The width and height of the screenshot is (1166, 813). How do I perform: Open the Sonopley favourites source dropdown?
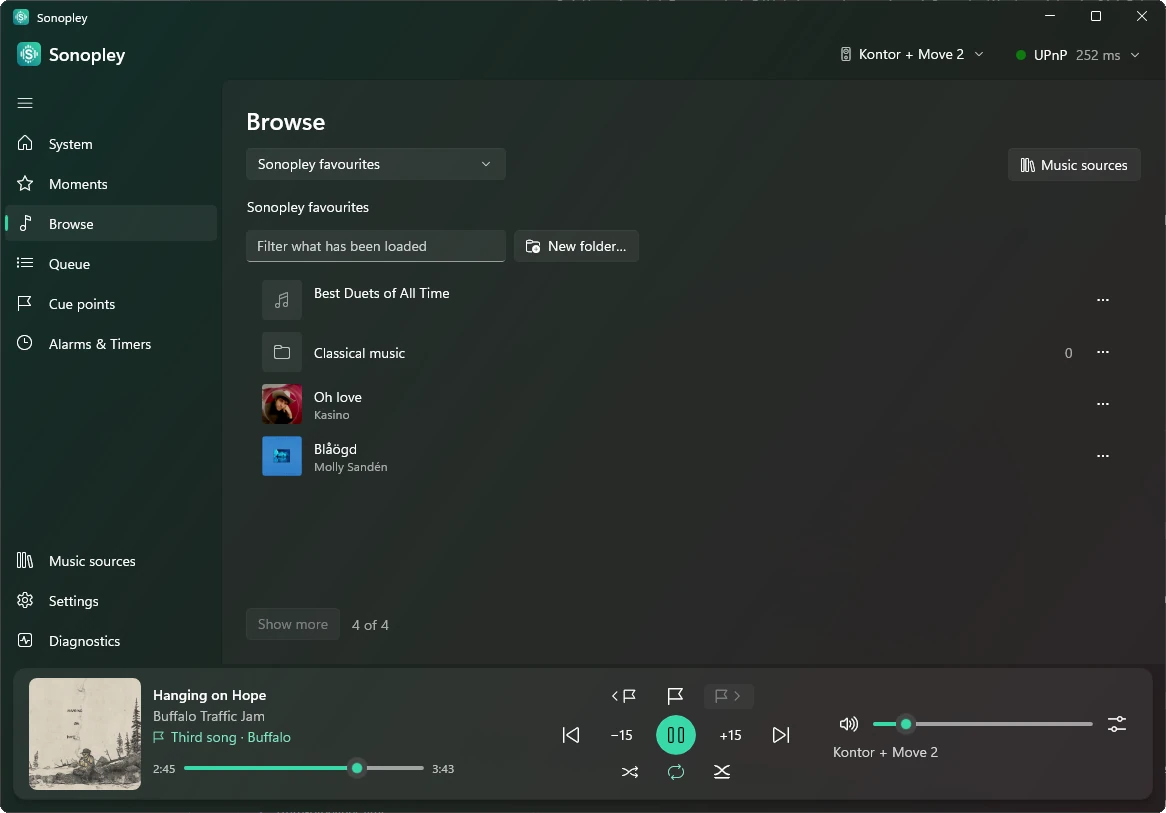pos(376,164)
